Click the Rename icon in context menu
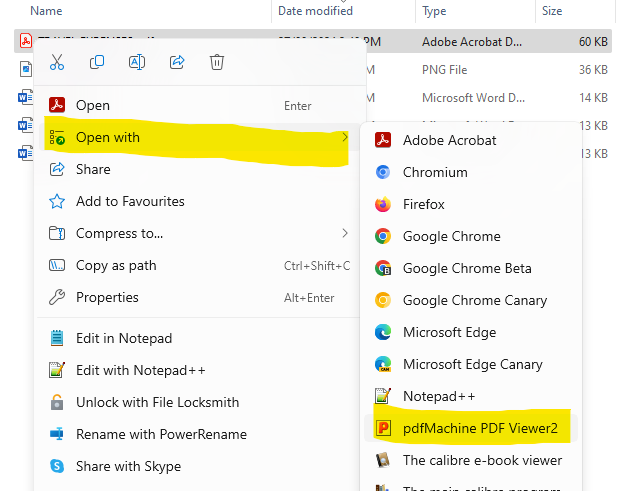Viewport: 630px width, 491px height. [x=137, y=62]
